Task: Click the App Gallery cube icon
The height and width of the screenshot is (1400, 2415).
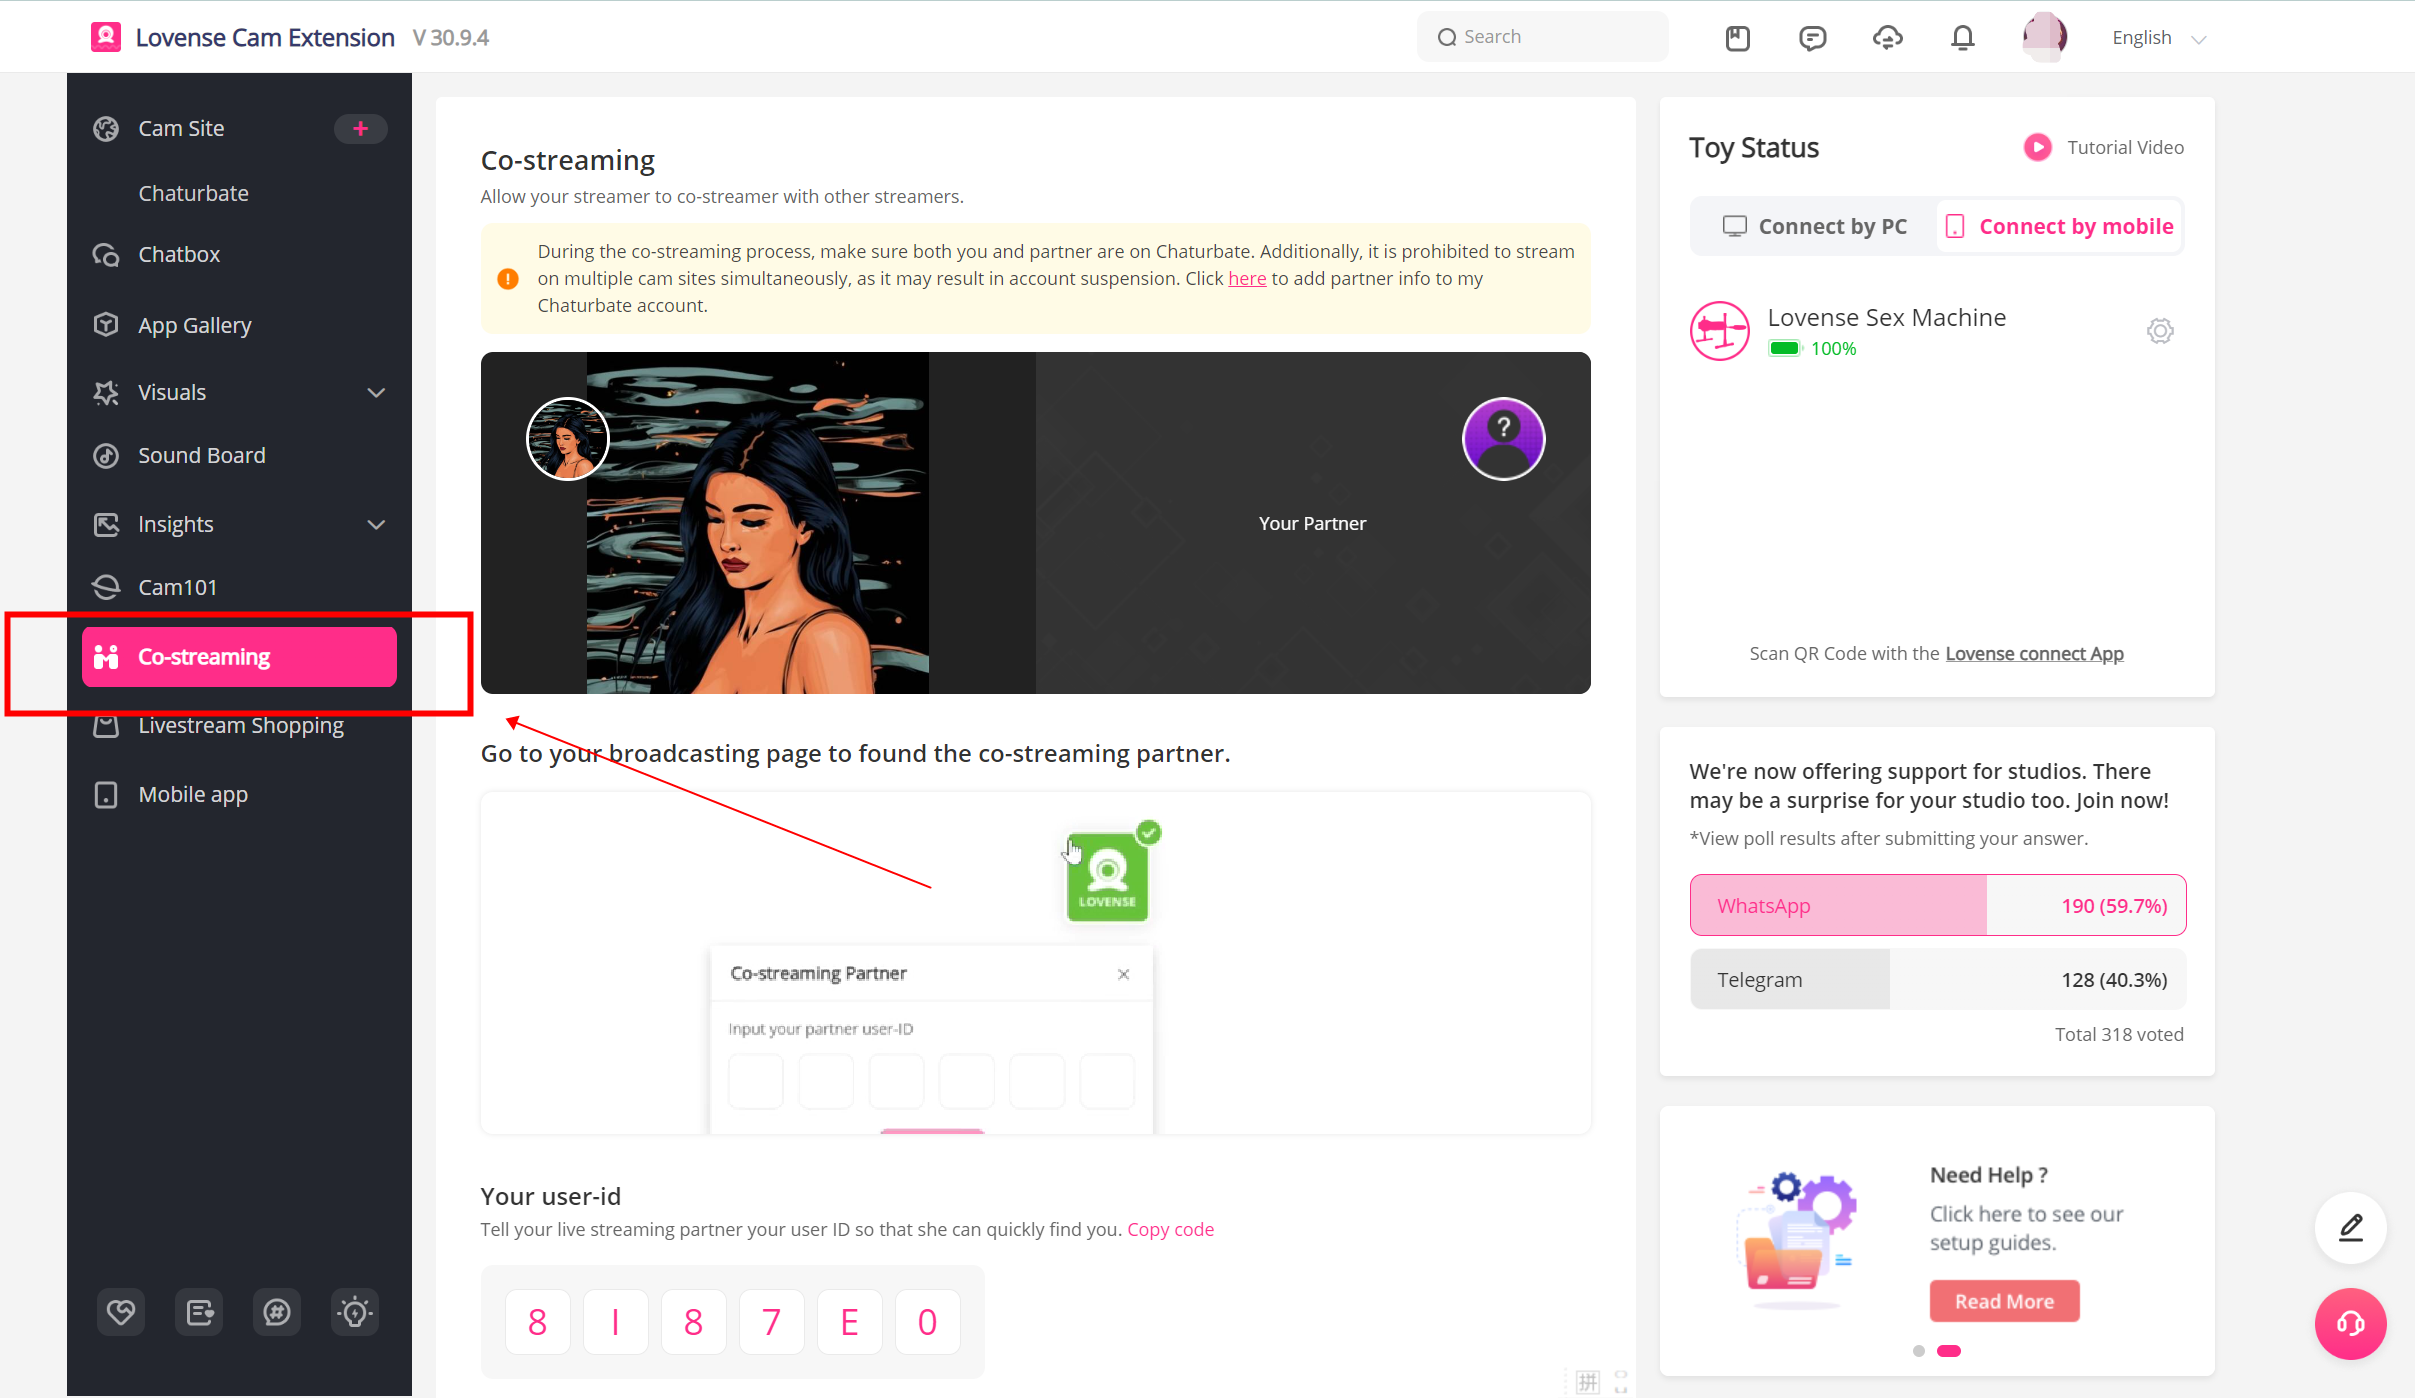Action: [106, 325]
